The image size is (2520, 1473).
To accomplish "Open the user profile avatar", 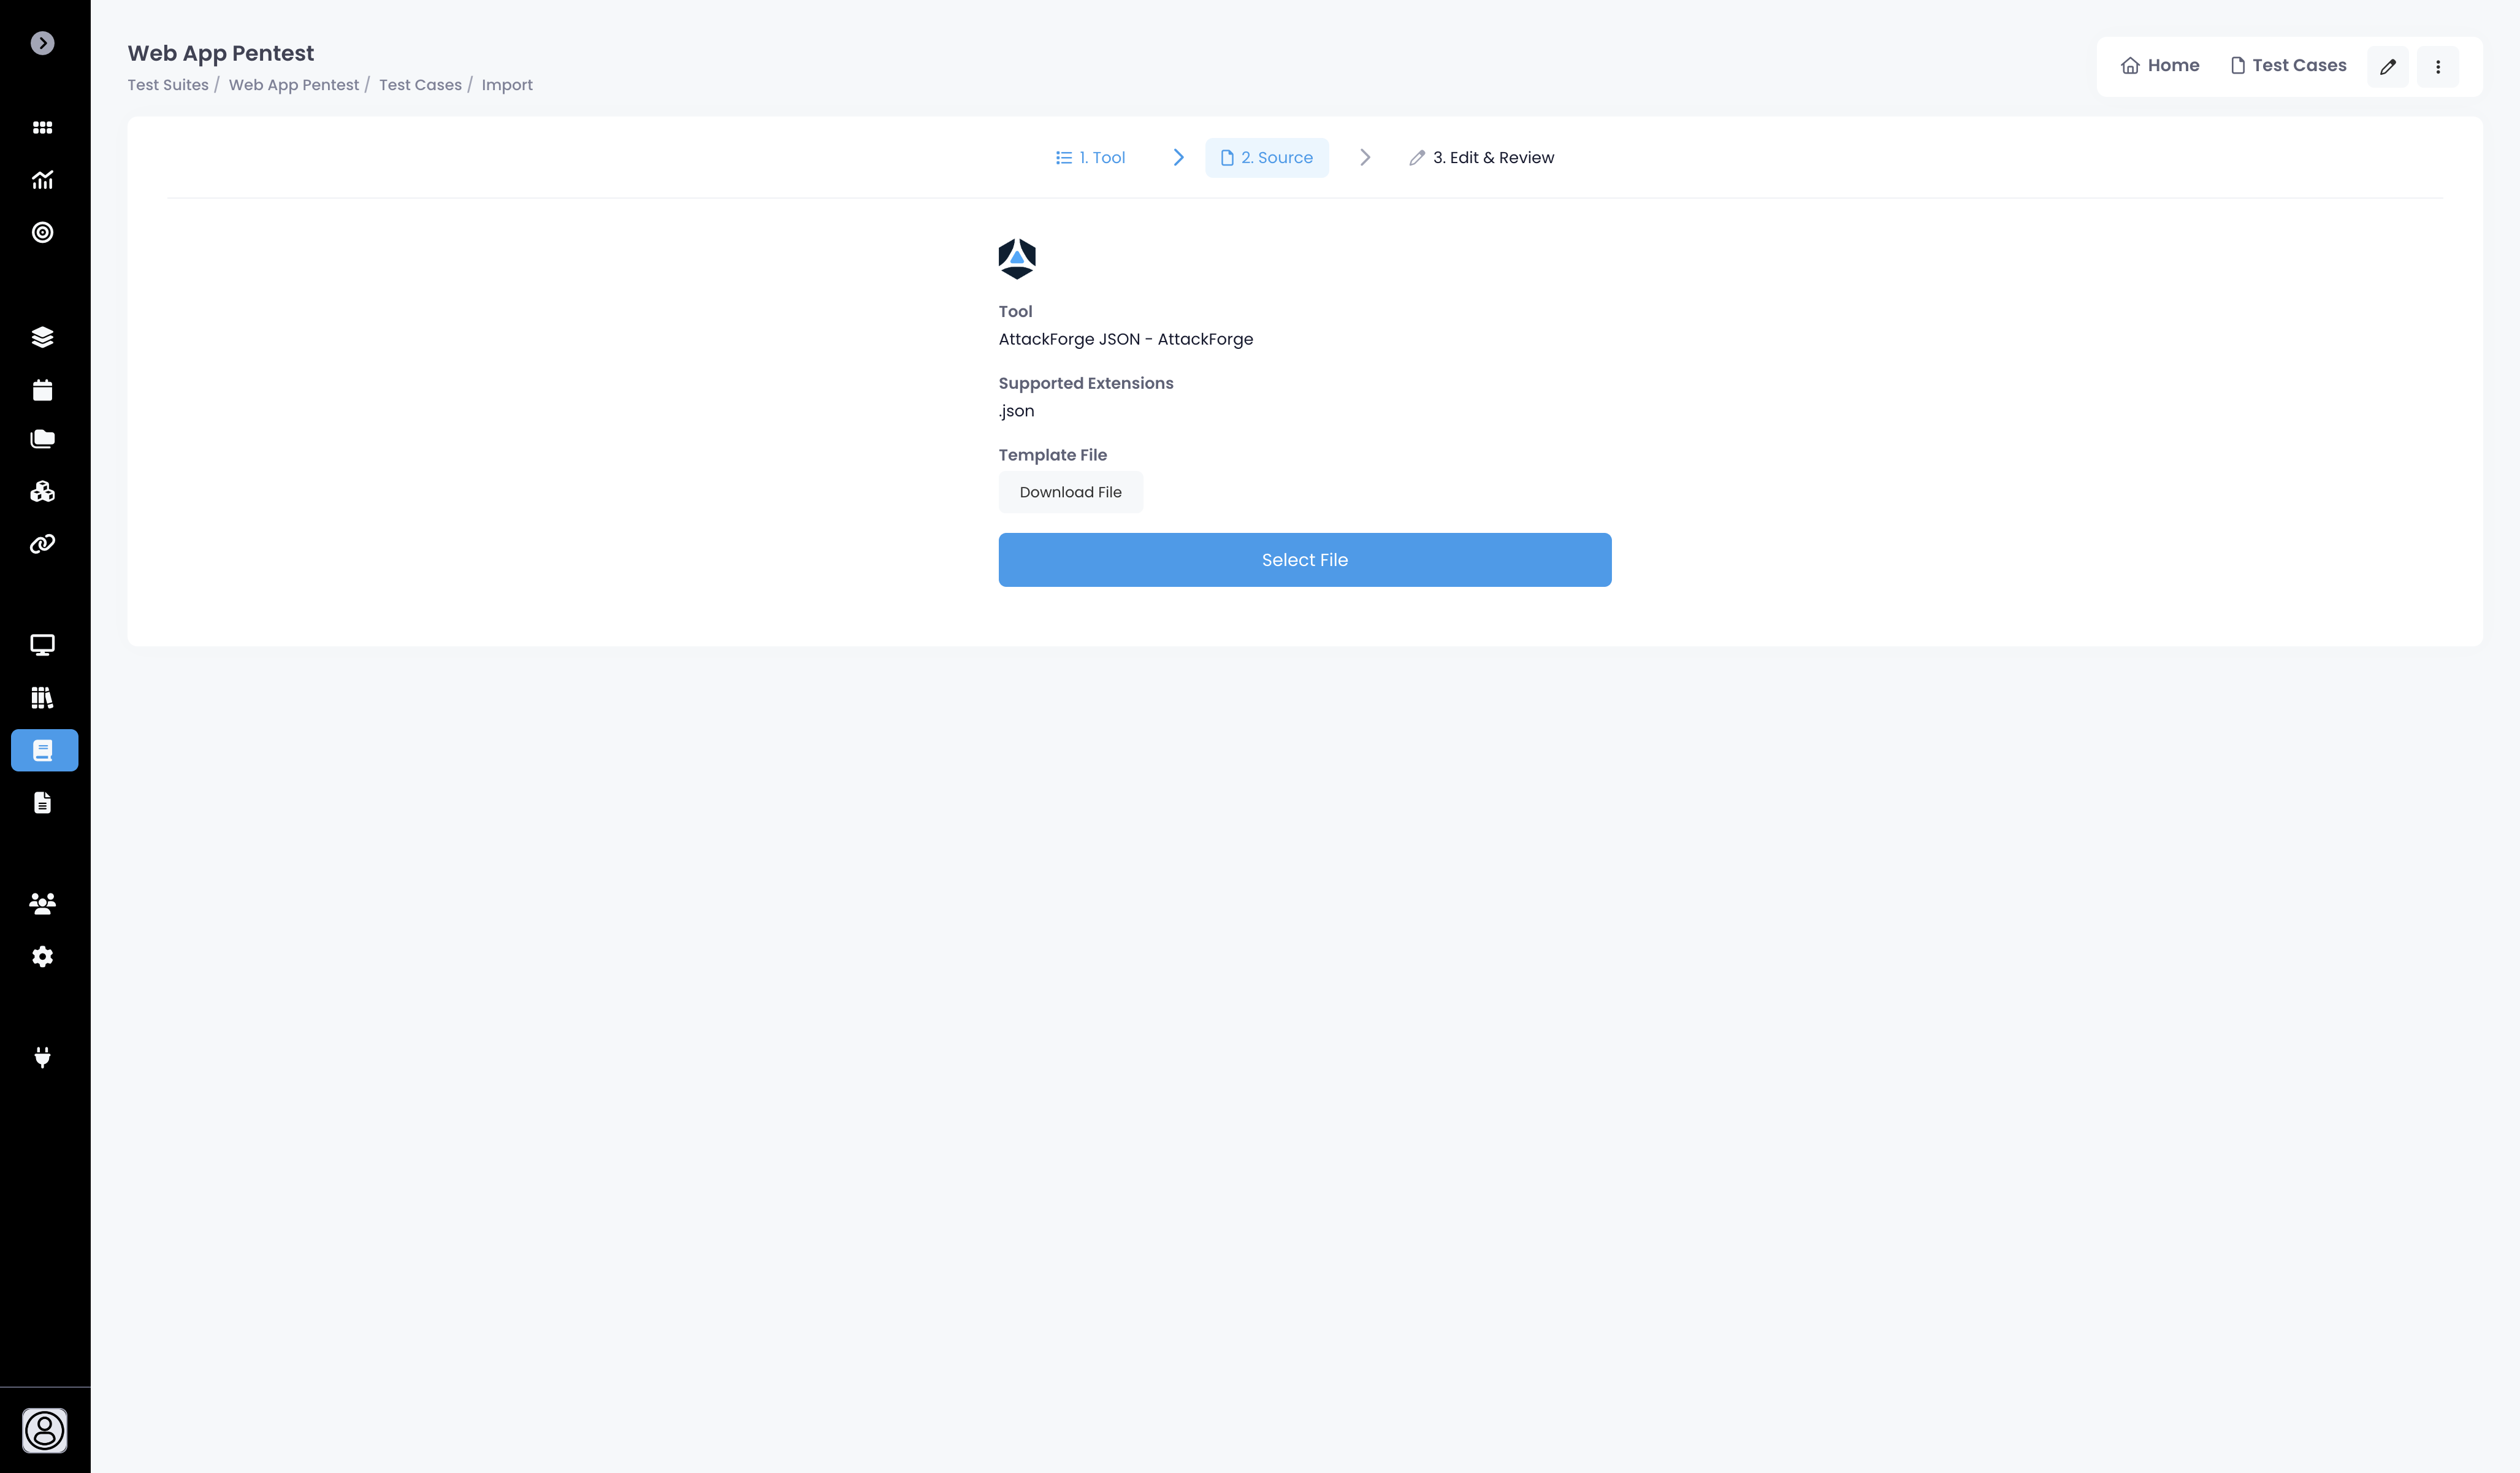I will pos(45,1430).
